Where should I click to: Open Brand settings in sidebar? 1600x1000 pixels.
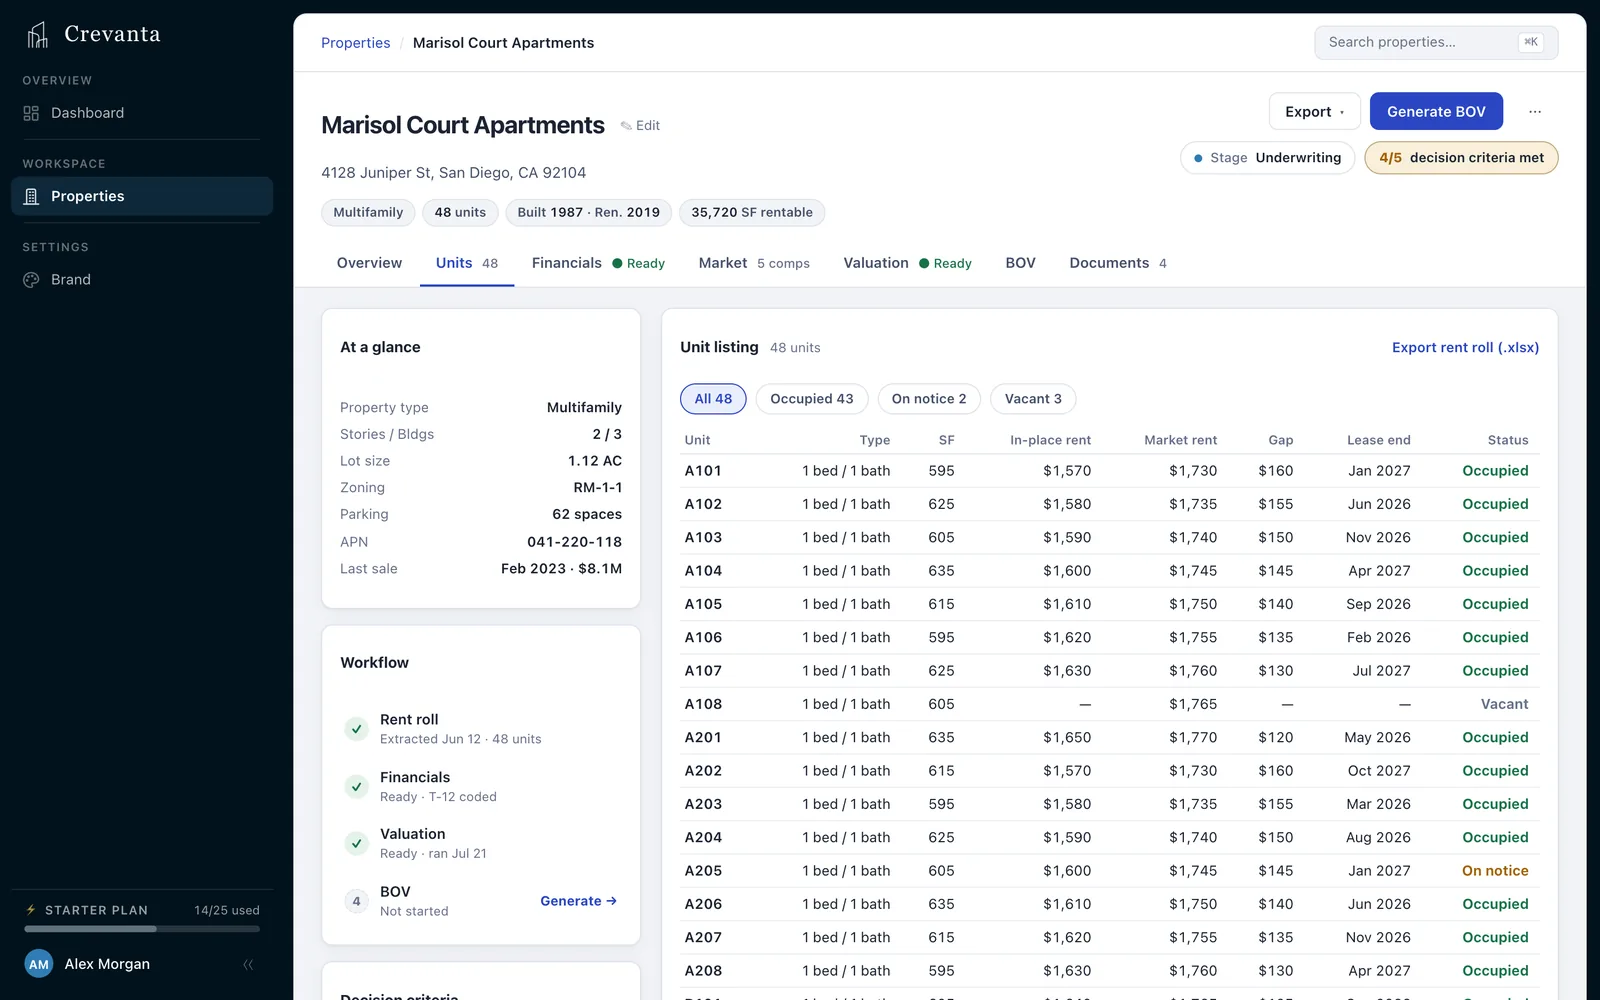coord(141,280)
